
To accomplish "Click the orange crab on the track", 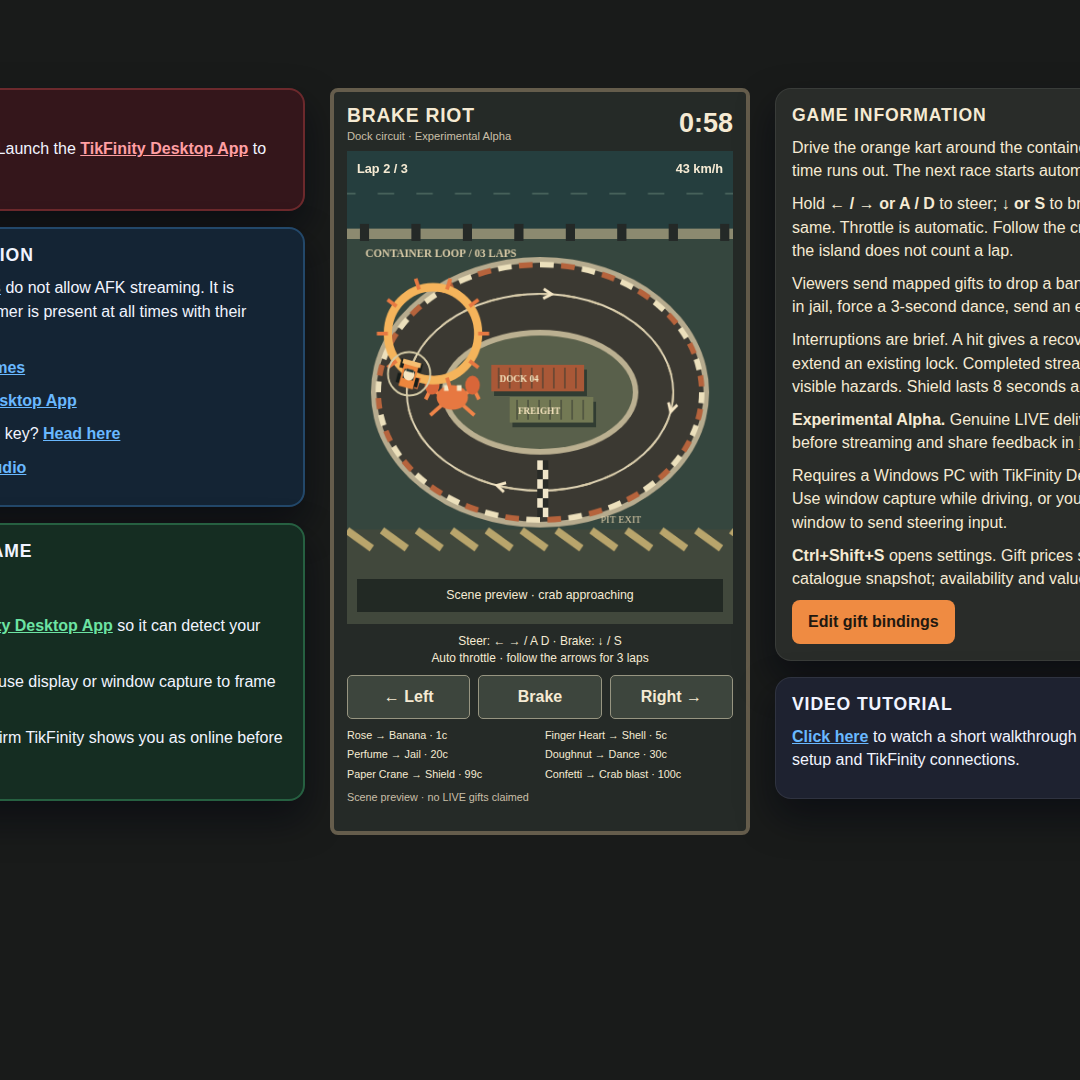I will pyautogui.click(x=453, y=395).
